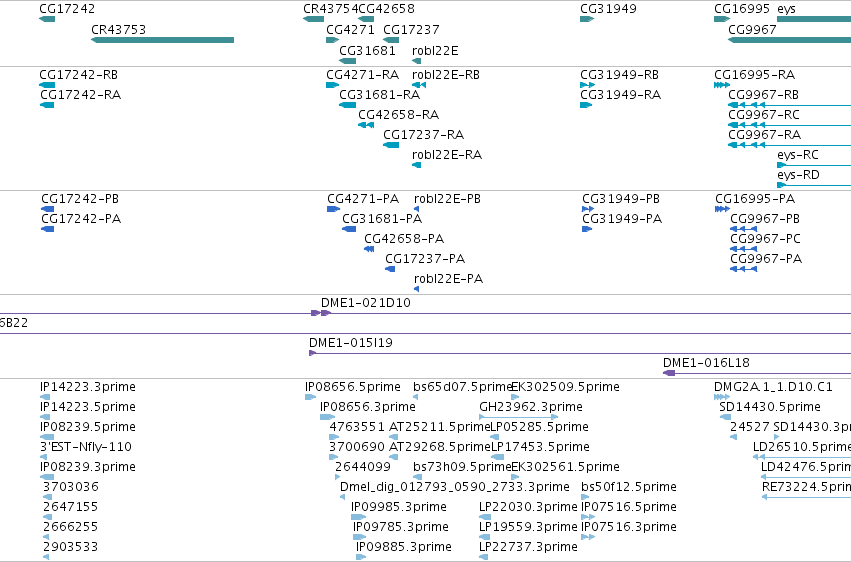This screenshot has width=851, height=562.
Task: Click transcript CG42658-RA
Action: click(x=398, y=115)
